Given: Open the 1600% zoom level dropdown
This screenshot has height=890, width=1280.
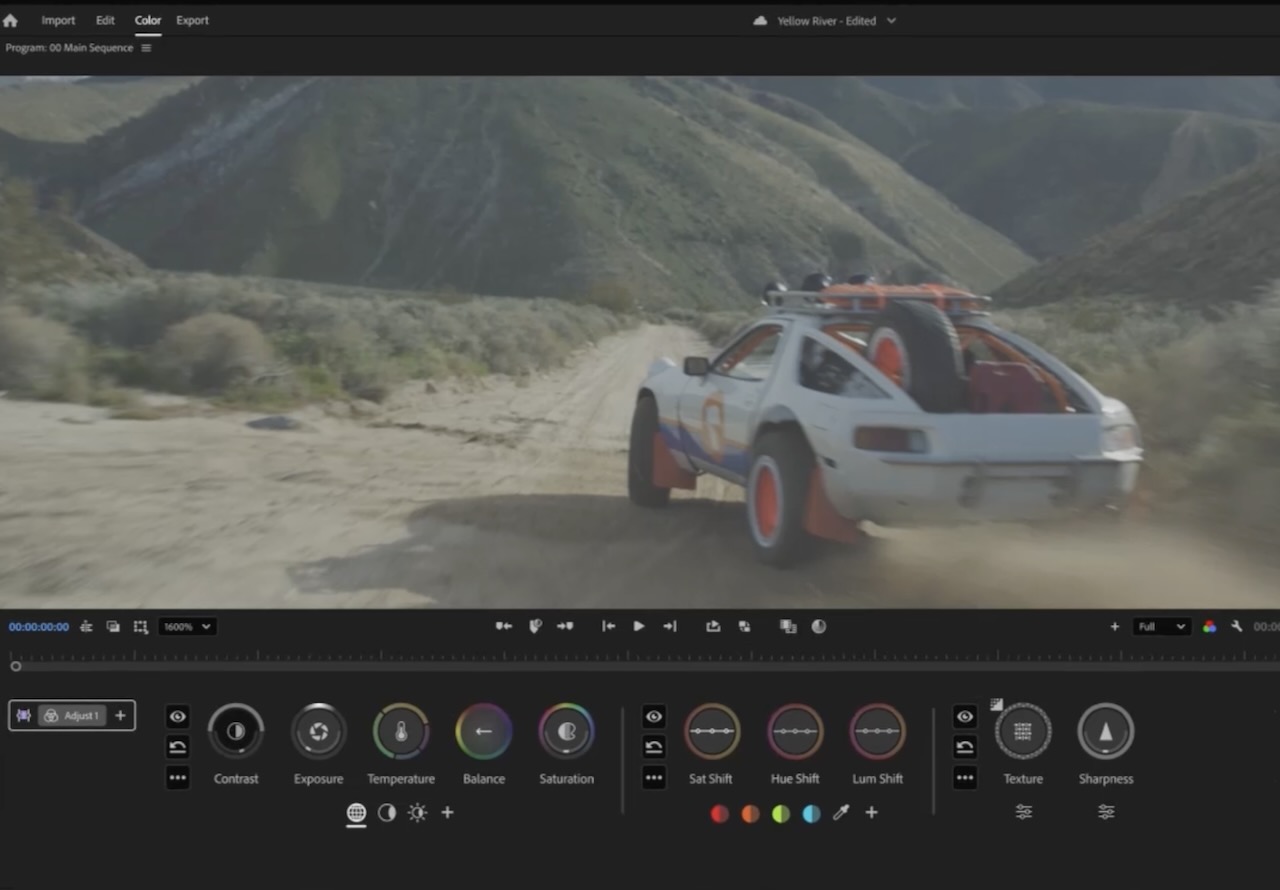Looking at the screenshot, I should coord(186,626).
